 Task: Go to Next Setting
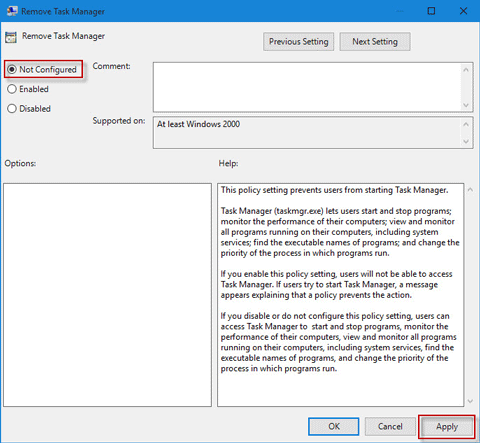pyautogui.click(x=375, y=42)
